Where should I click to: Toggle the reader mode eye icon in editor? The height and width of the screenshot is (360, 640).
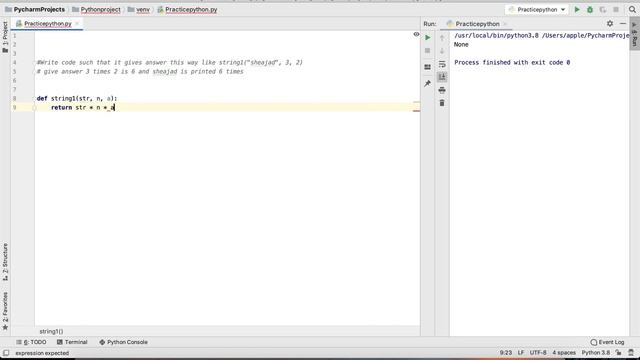(x=416, y=34)
